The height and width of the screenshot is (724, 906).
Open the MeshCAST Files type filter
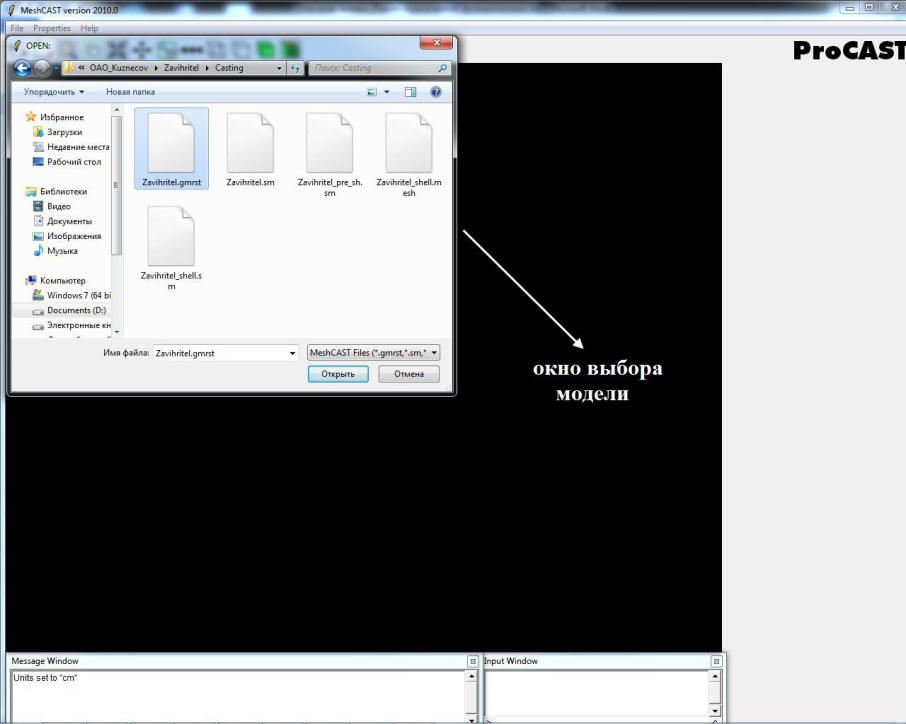pyautogui.click(x=373, y=352)
